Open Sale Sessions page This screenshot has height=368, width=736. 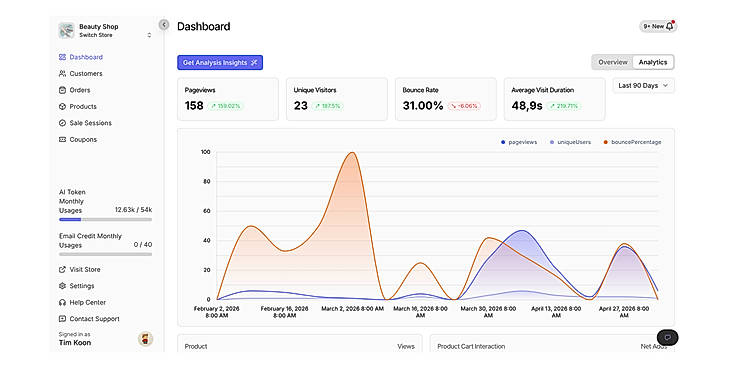[91, 123]
